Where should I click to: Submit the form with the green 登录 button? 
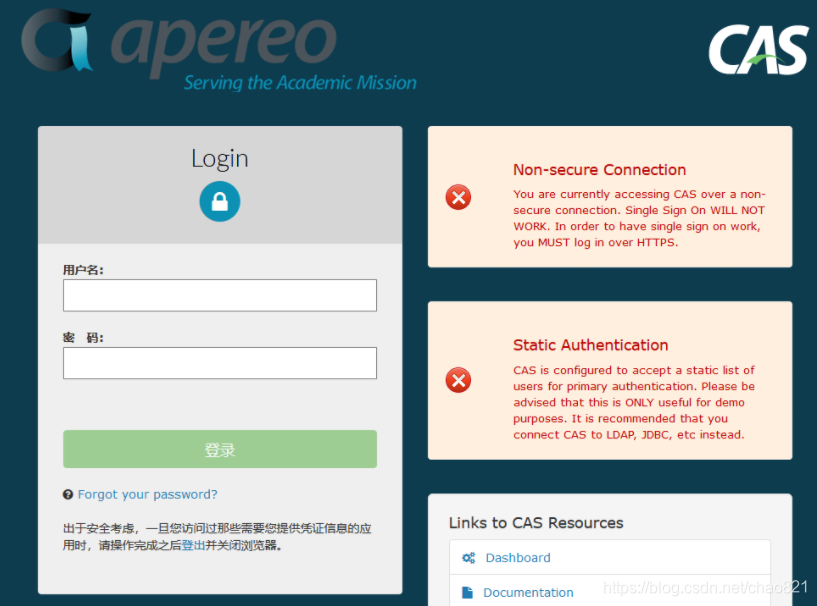[x=220, y=449]
